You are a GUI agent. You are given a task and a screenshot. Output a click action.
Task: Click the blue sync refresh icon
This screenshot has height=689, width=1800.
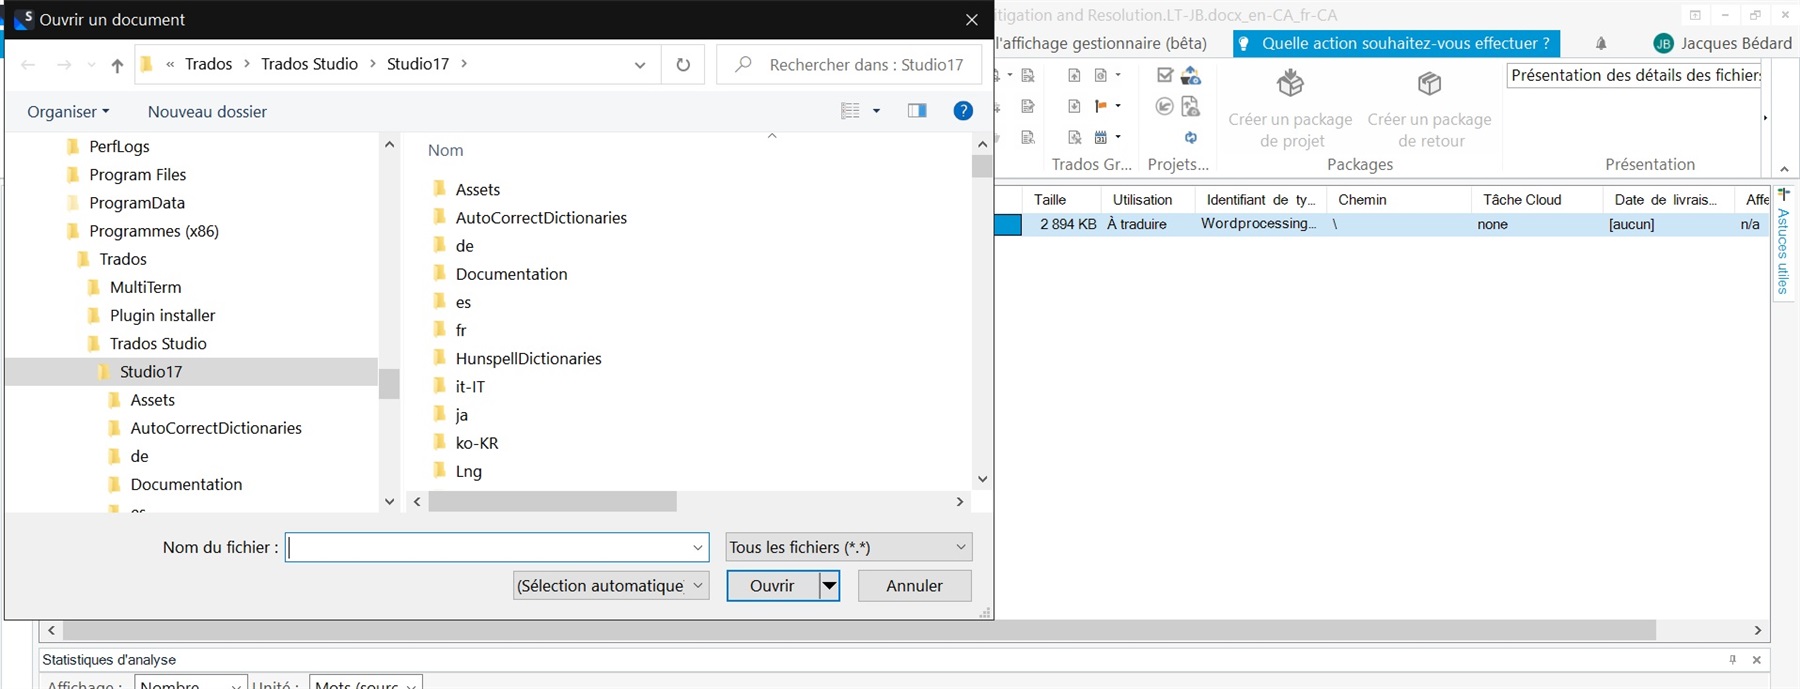(x=1190, y=137)
